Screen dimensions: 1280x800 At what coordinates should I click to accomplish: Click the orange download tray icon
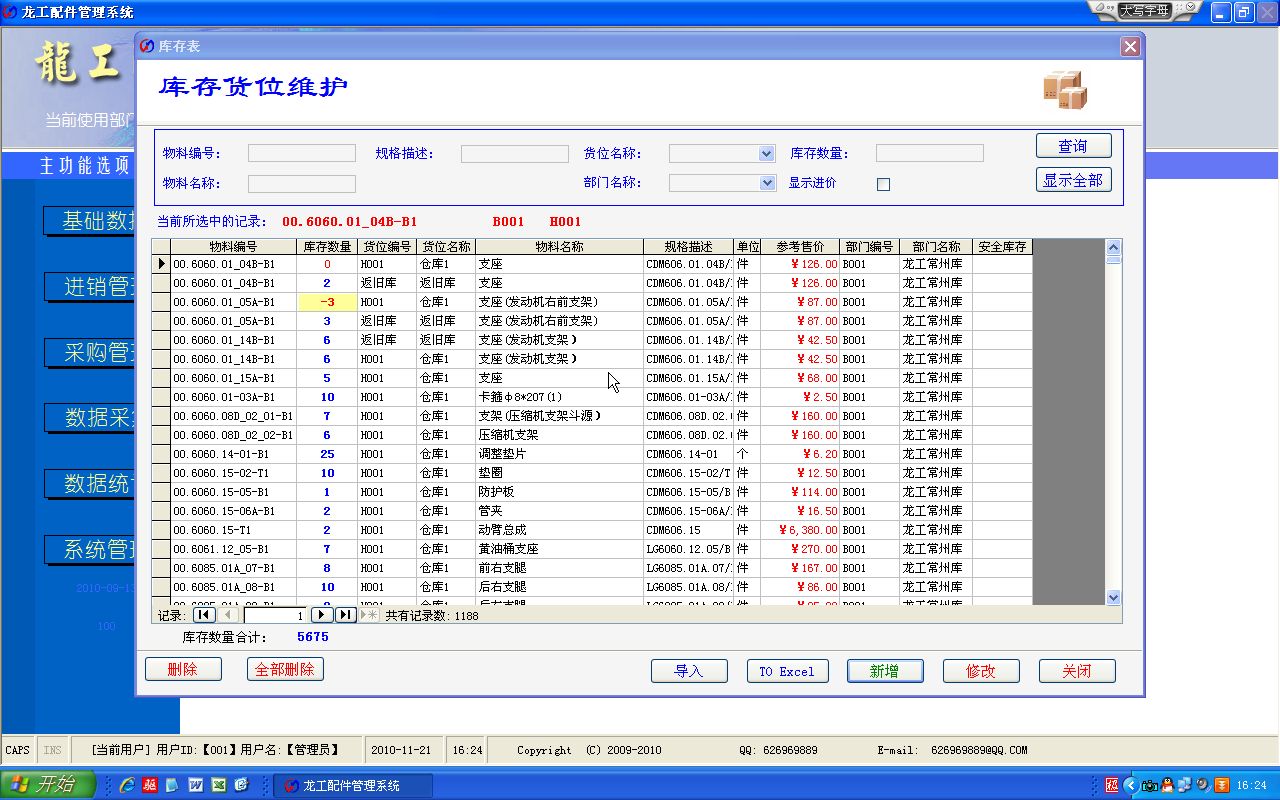[x=1220, y=785]
